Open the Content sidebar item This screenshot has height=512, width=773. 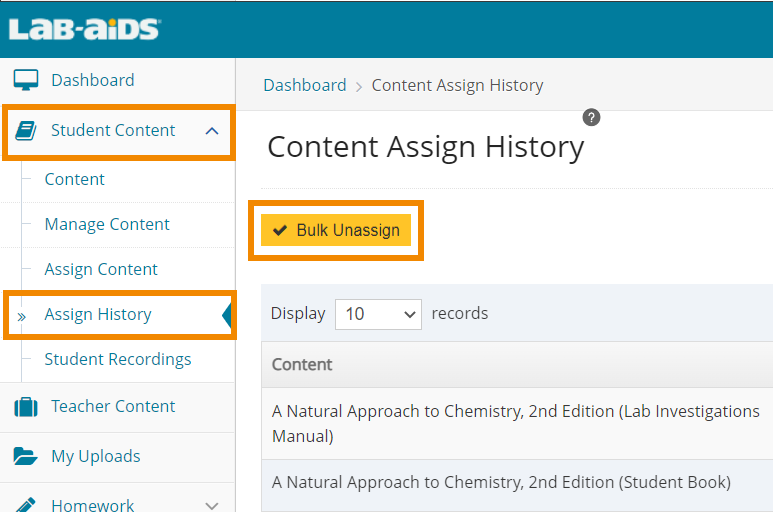click(75, 180)
